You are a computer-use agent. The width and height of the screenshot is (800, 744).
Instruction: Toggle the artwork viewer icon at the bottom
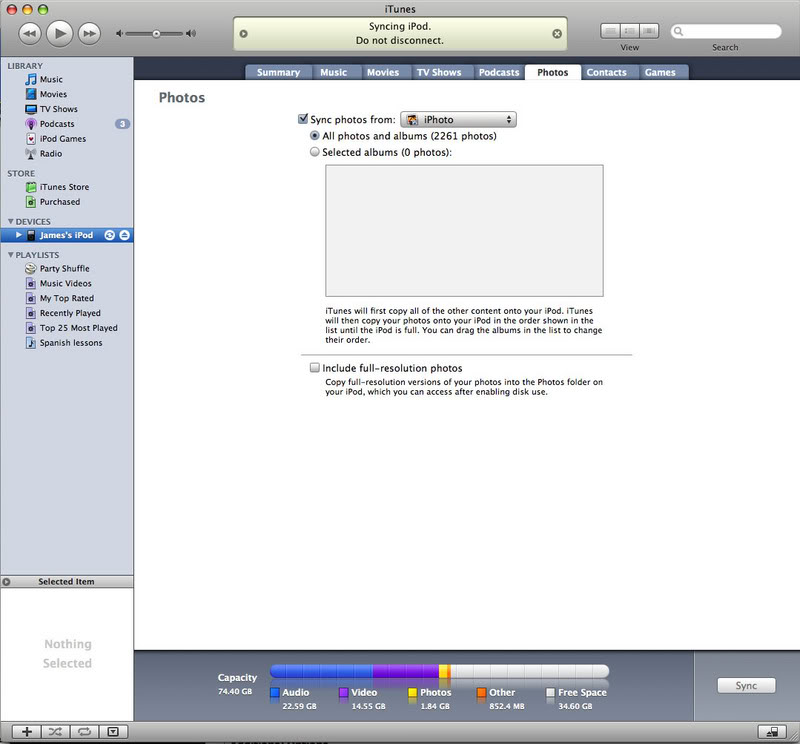113,732
